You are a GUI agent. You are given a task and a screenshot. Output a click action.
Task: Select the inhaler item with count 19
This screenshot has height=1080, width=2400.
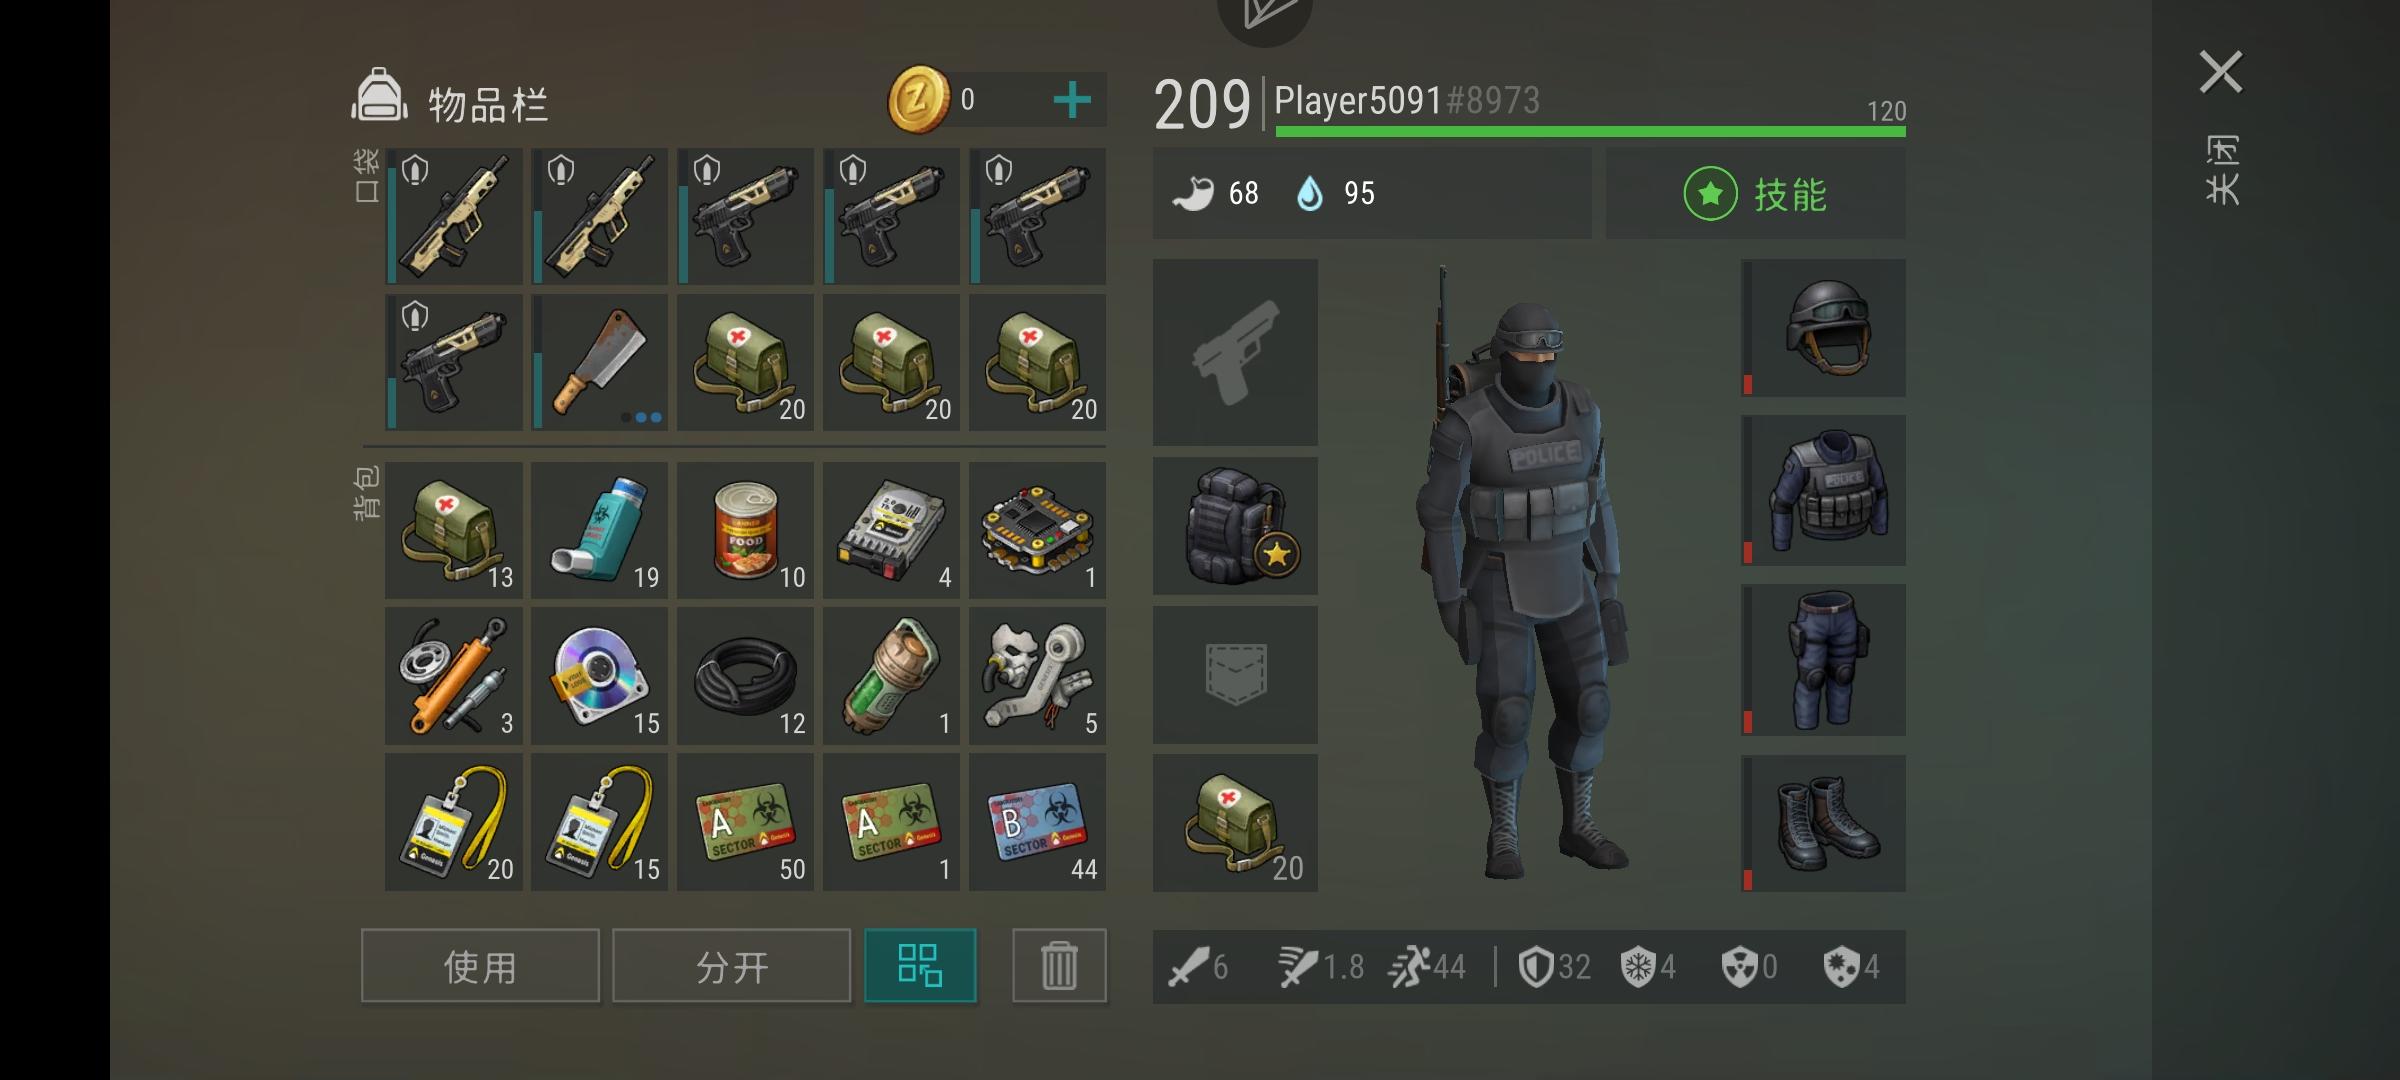[600, 530]
